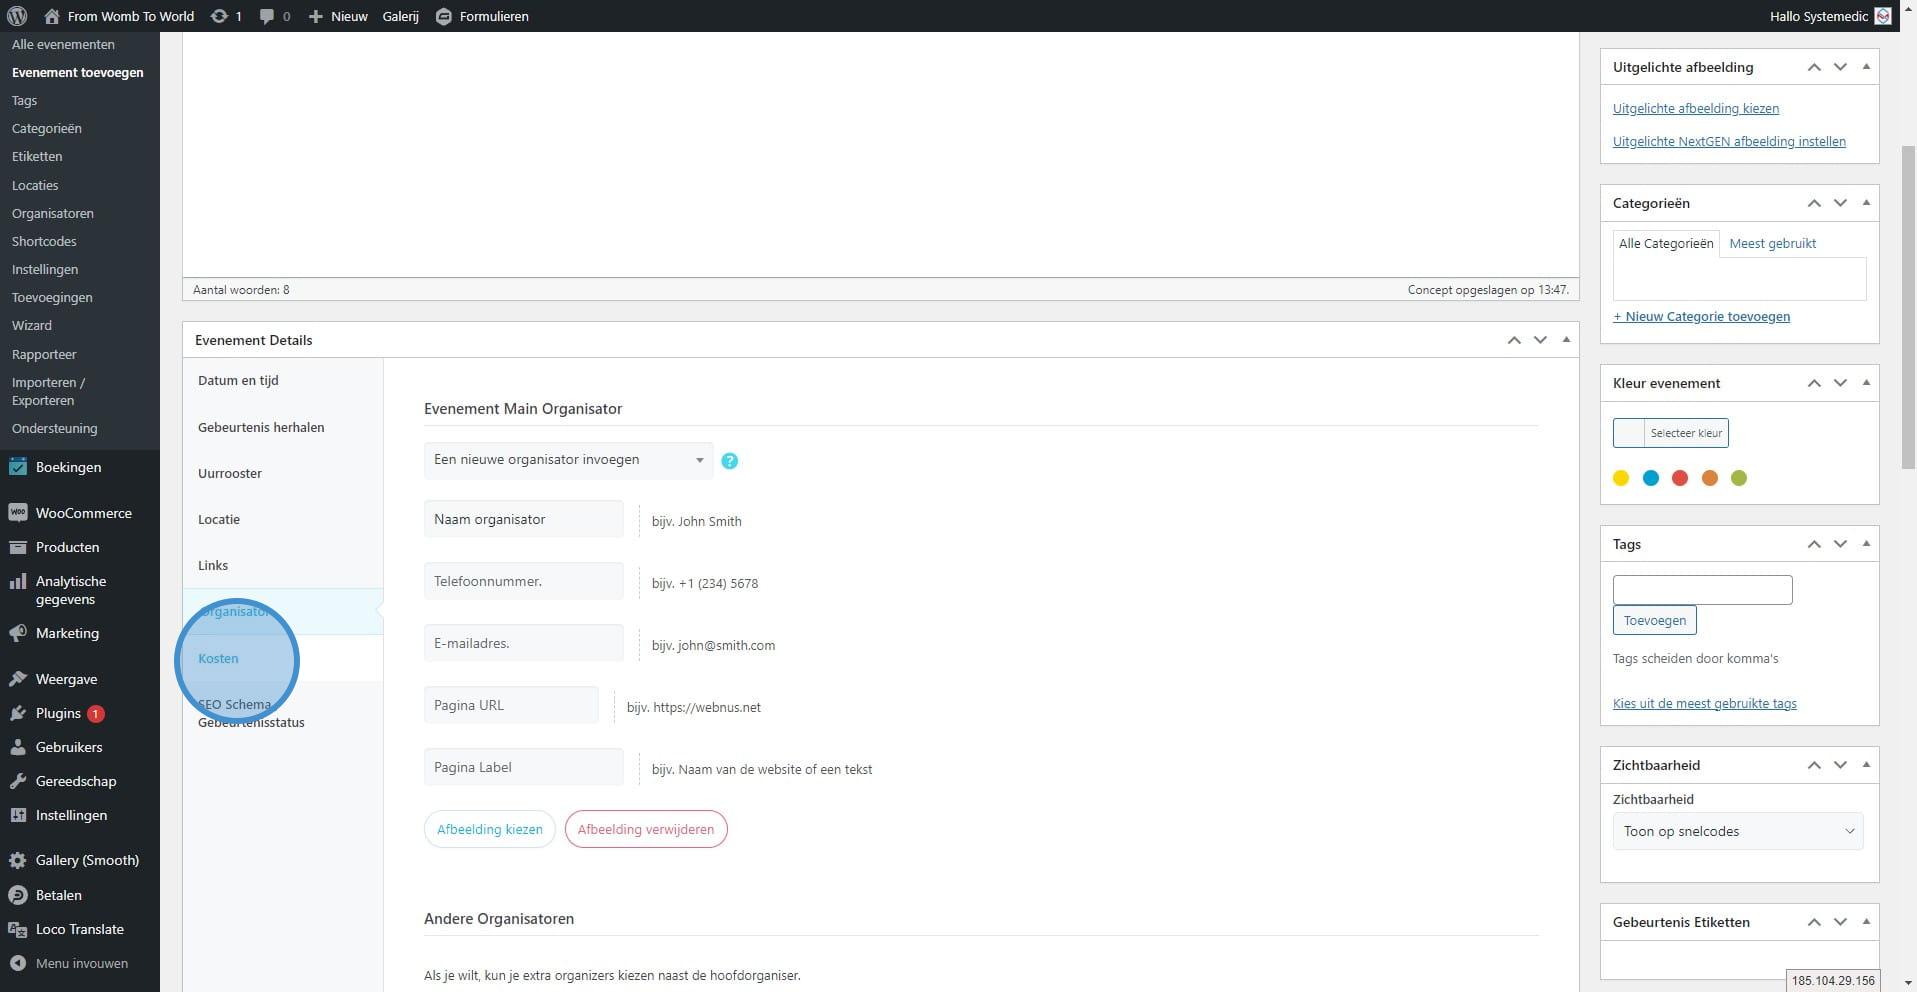Open the Plugins menu with update badge
The width and height of the screenshot is (1917, 992).
tap(58, 713)
